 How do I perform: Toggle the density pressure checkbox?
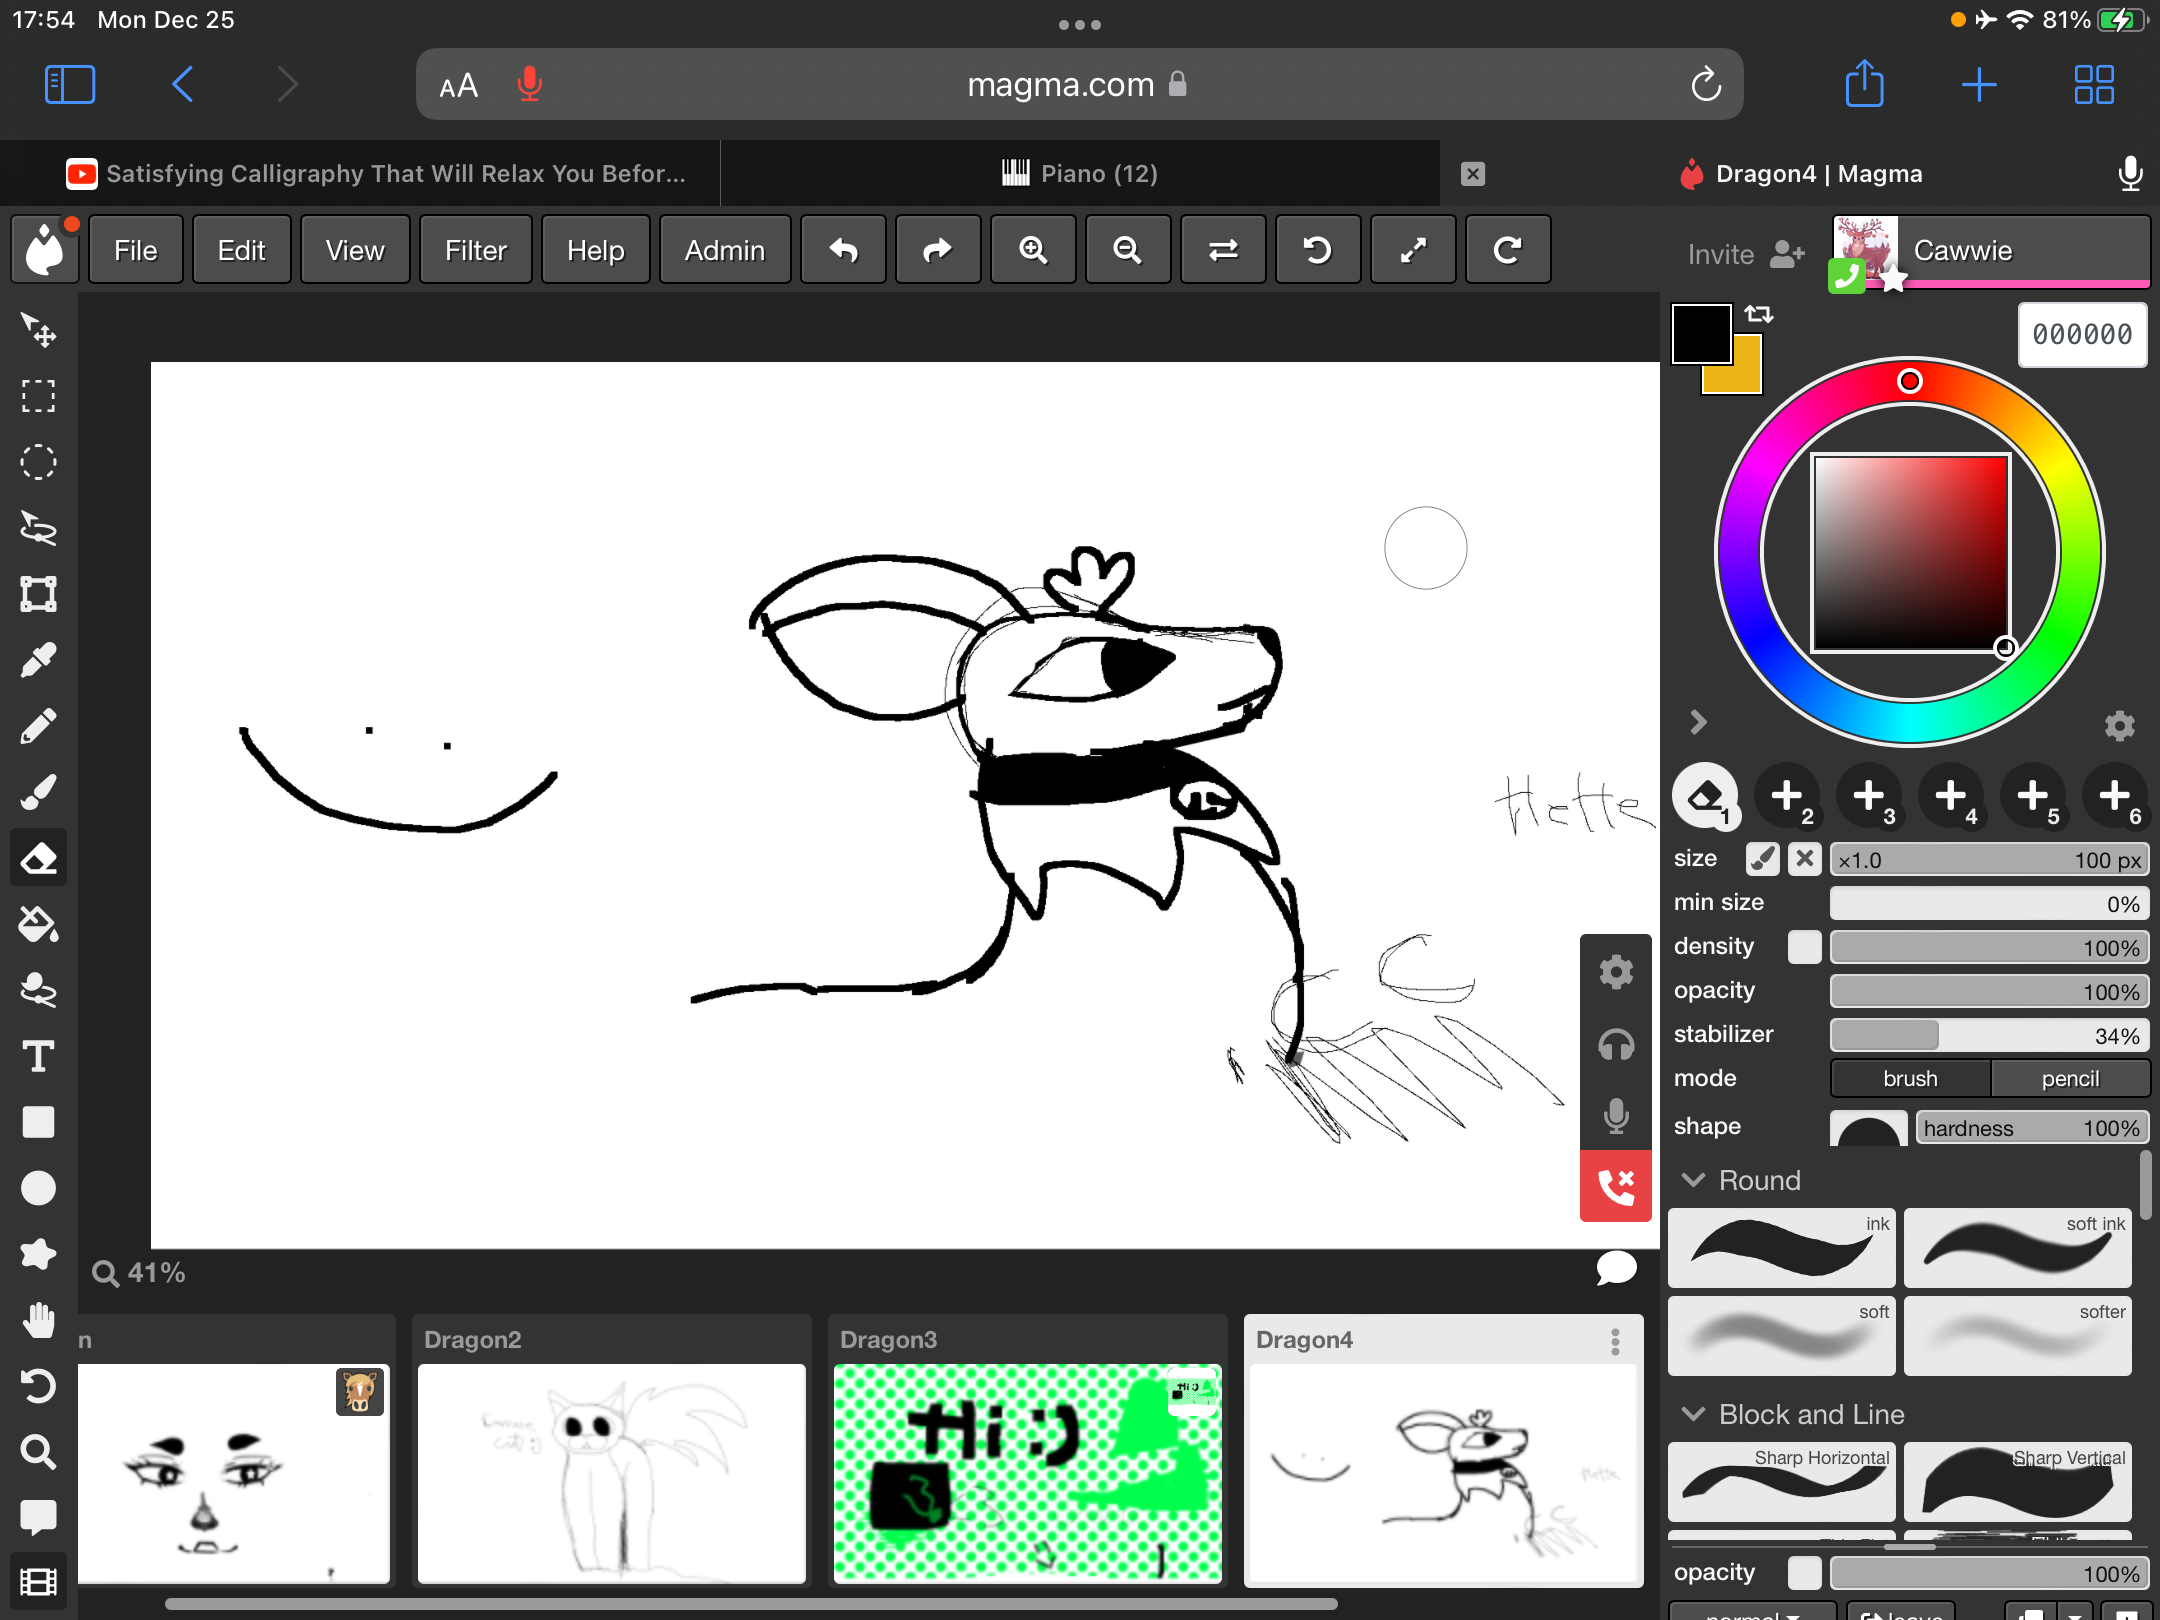(1804, 947)
